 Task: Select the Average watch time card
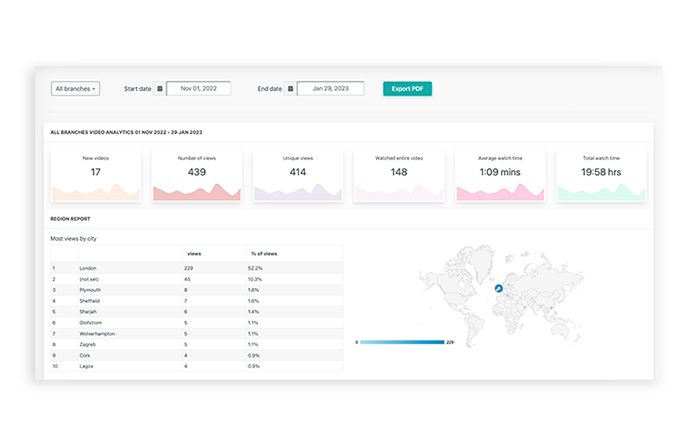(500, 175)
